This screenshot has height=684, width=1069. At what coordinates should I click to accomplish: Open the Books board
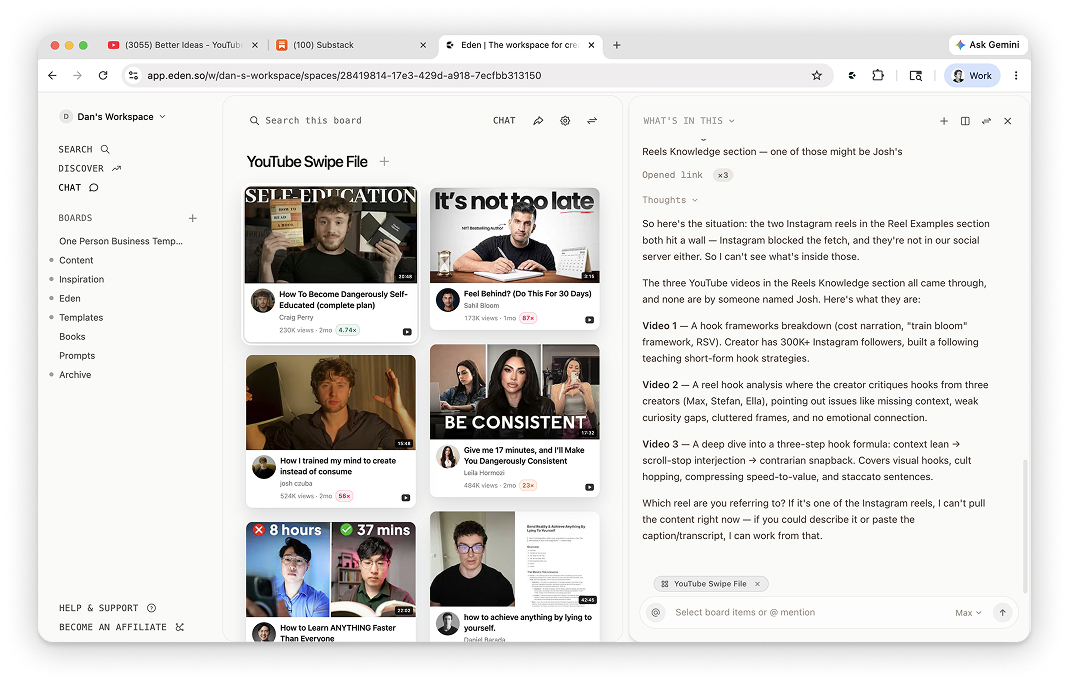click(x=72, y=336)
